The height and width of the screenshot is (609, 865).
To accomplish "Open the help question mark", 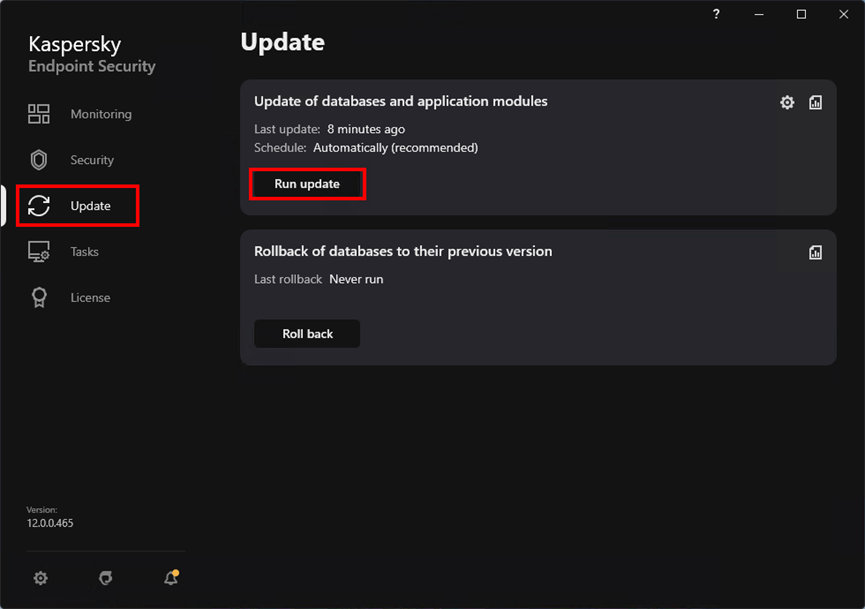I will [716, 14].
